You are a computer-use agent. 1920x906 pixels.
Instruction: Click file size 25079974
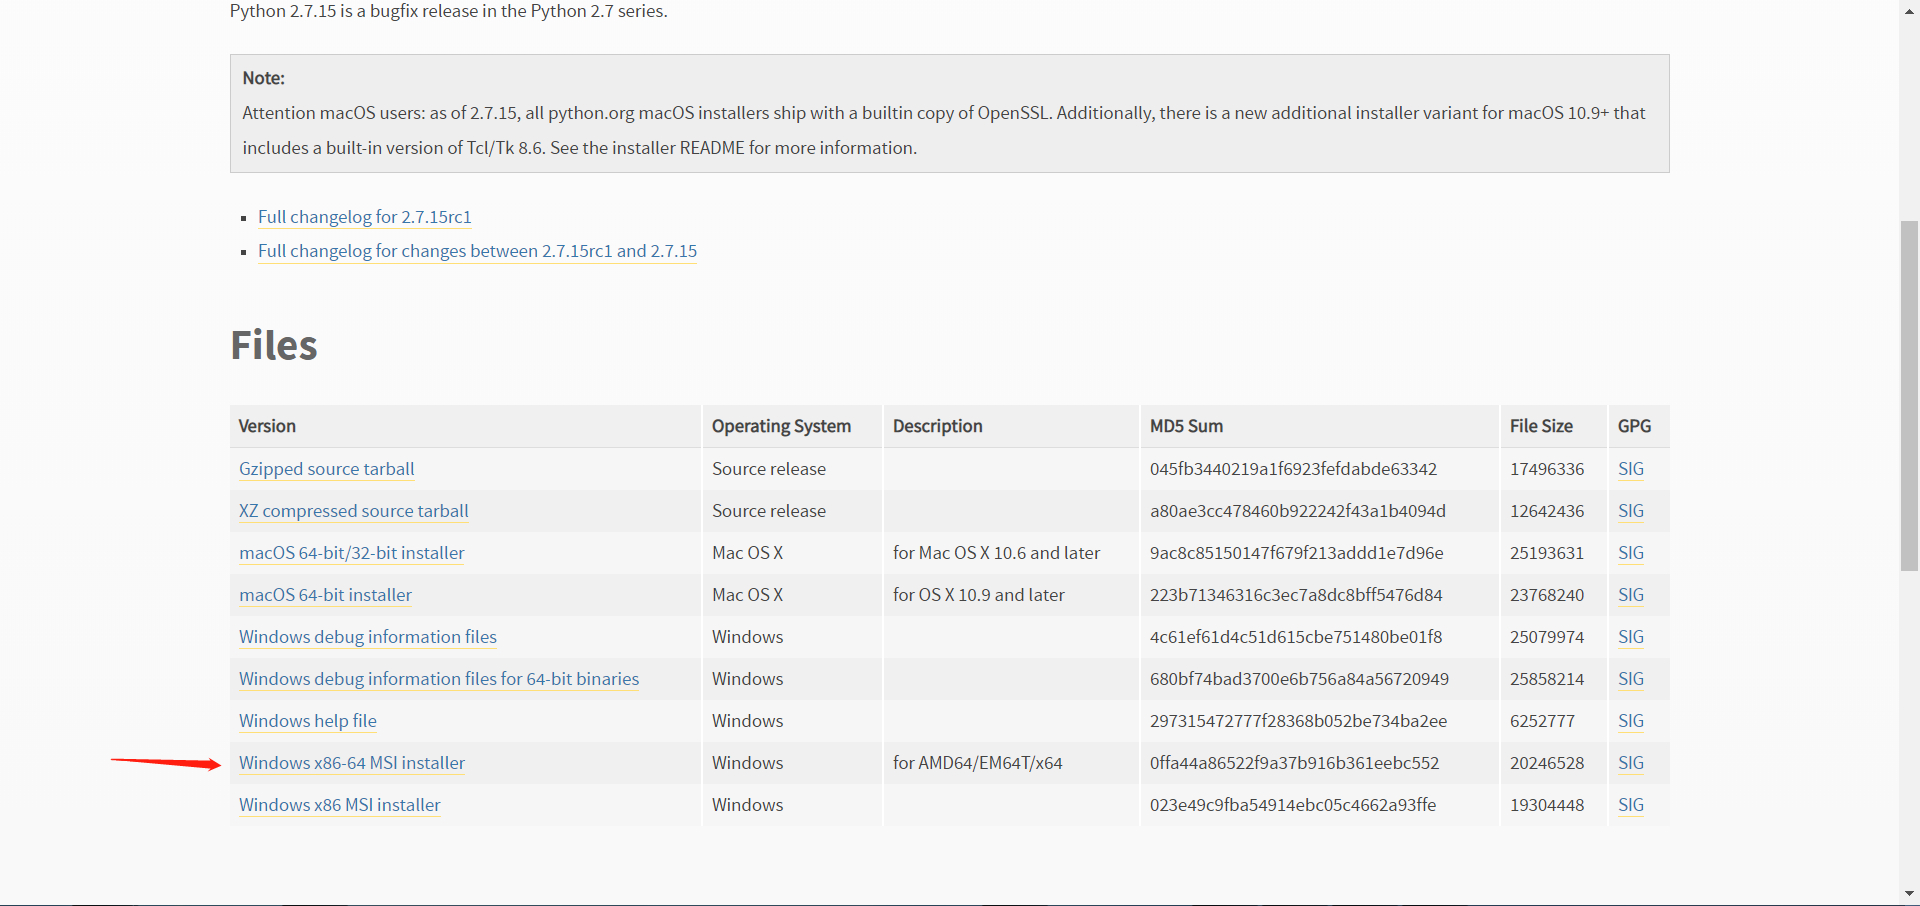coord(1547,637)
